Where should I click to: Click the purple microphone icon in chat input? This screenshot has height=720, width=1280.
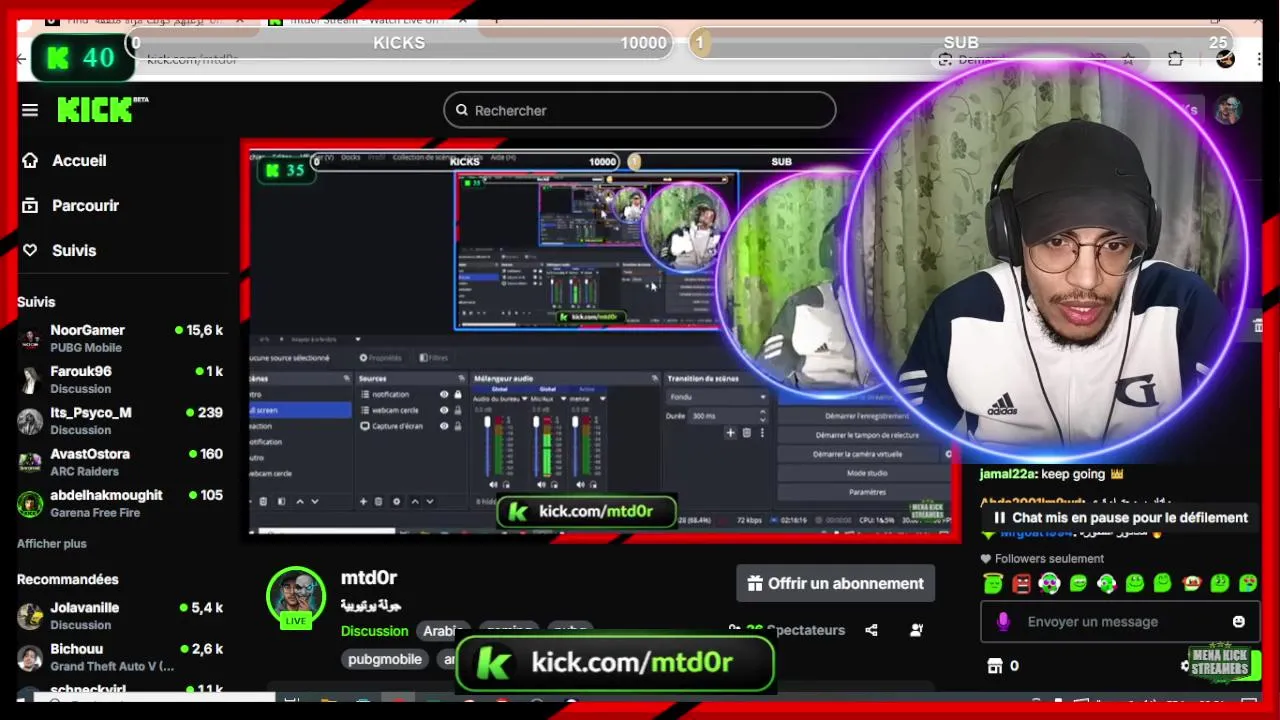(x=1003, y=621)
